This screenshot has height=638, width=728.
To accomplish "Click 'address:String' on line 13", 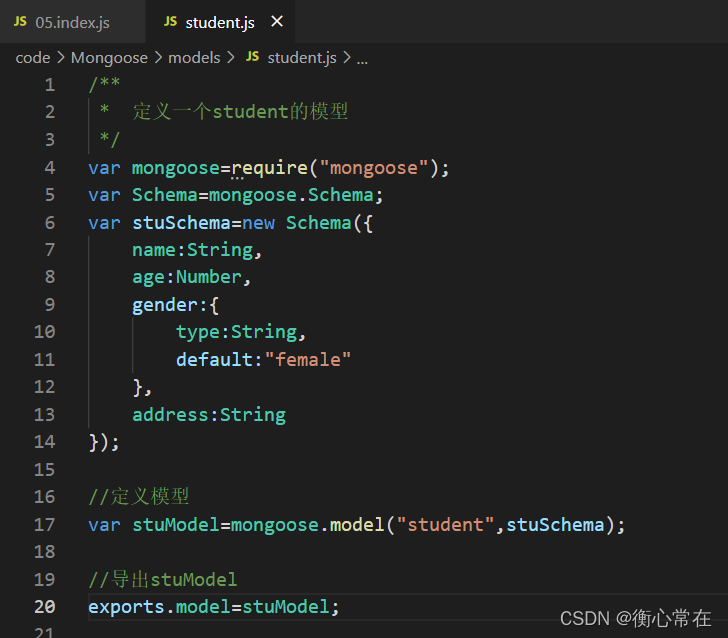I will tap(209, 415).
